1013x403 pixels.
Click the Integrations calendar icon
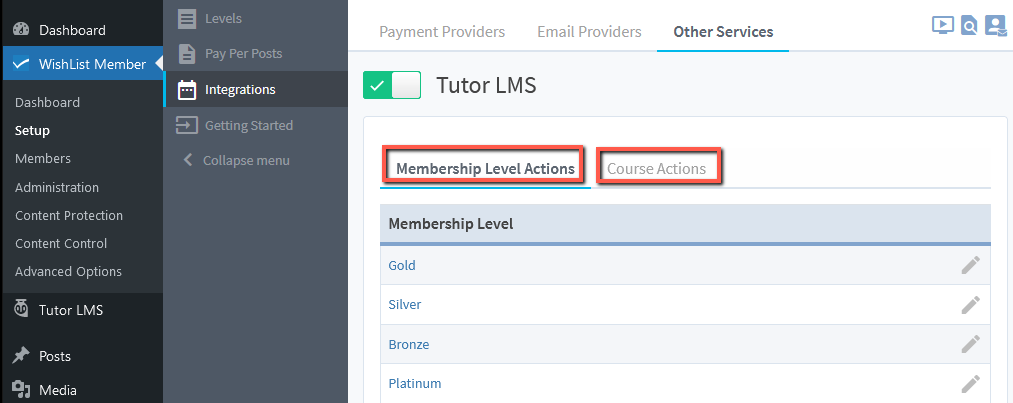point(187,90)
